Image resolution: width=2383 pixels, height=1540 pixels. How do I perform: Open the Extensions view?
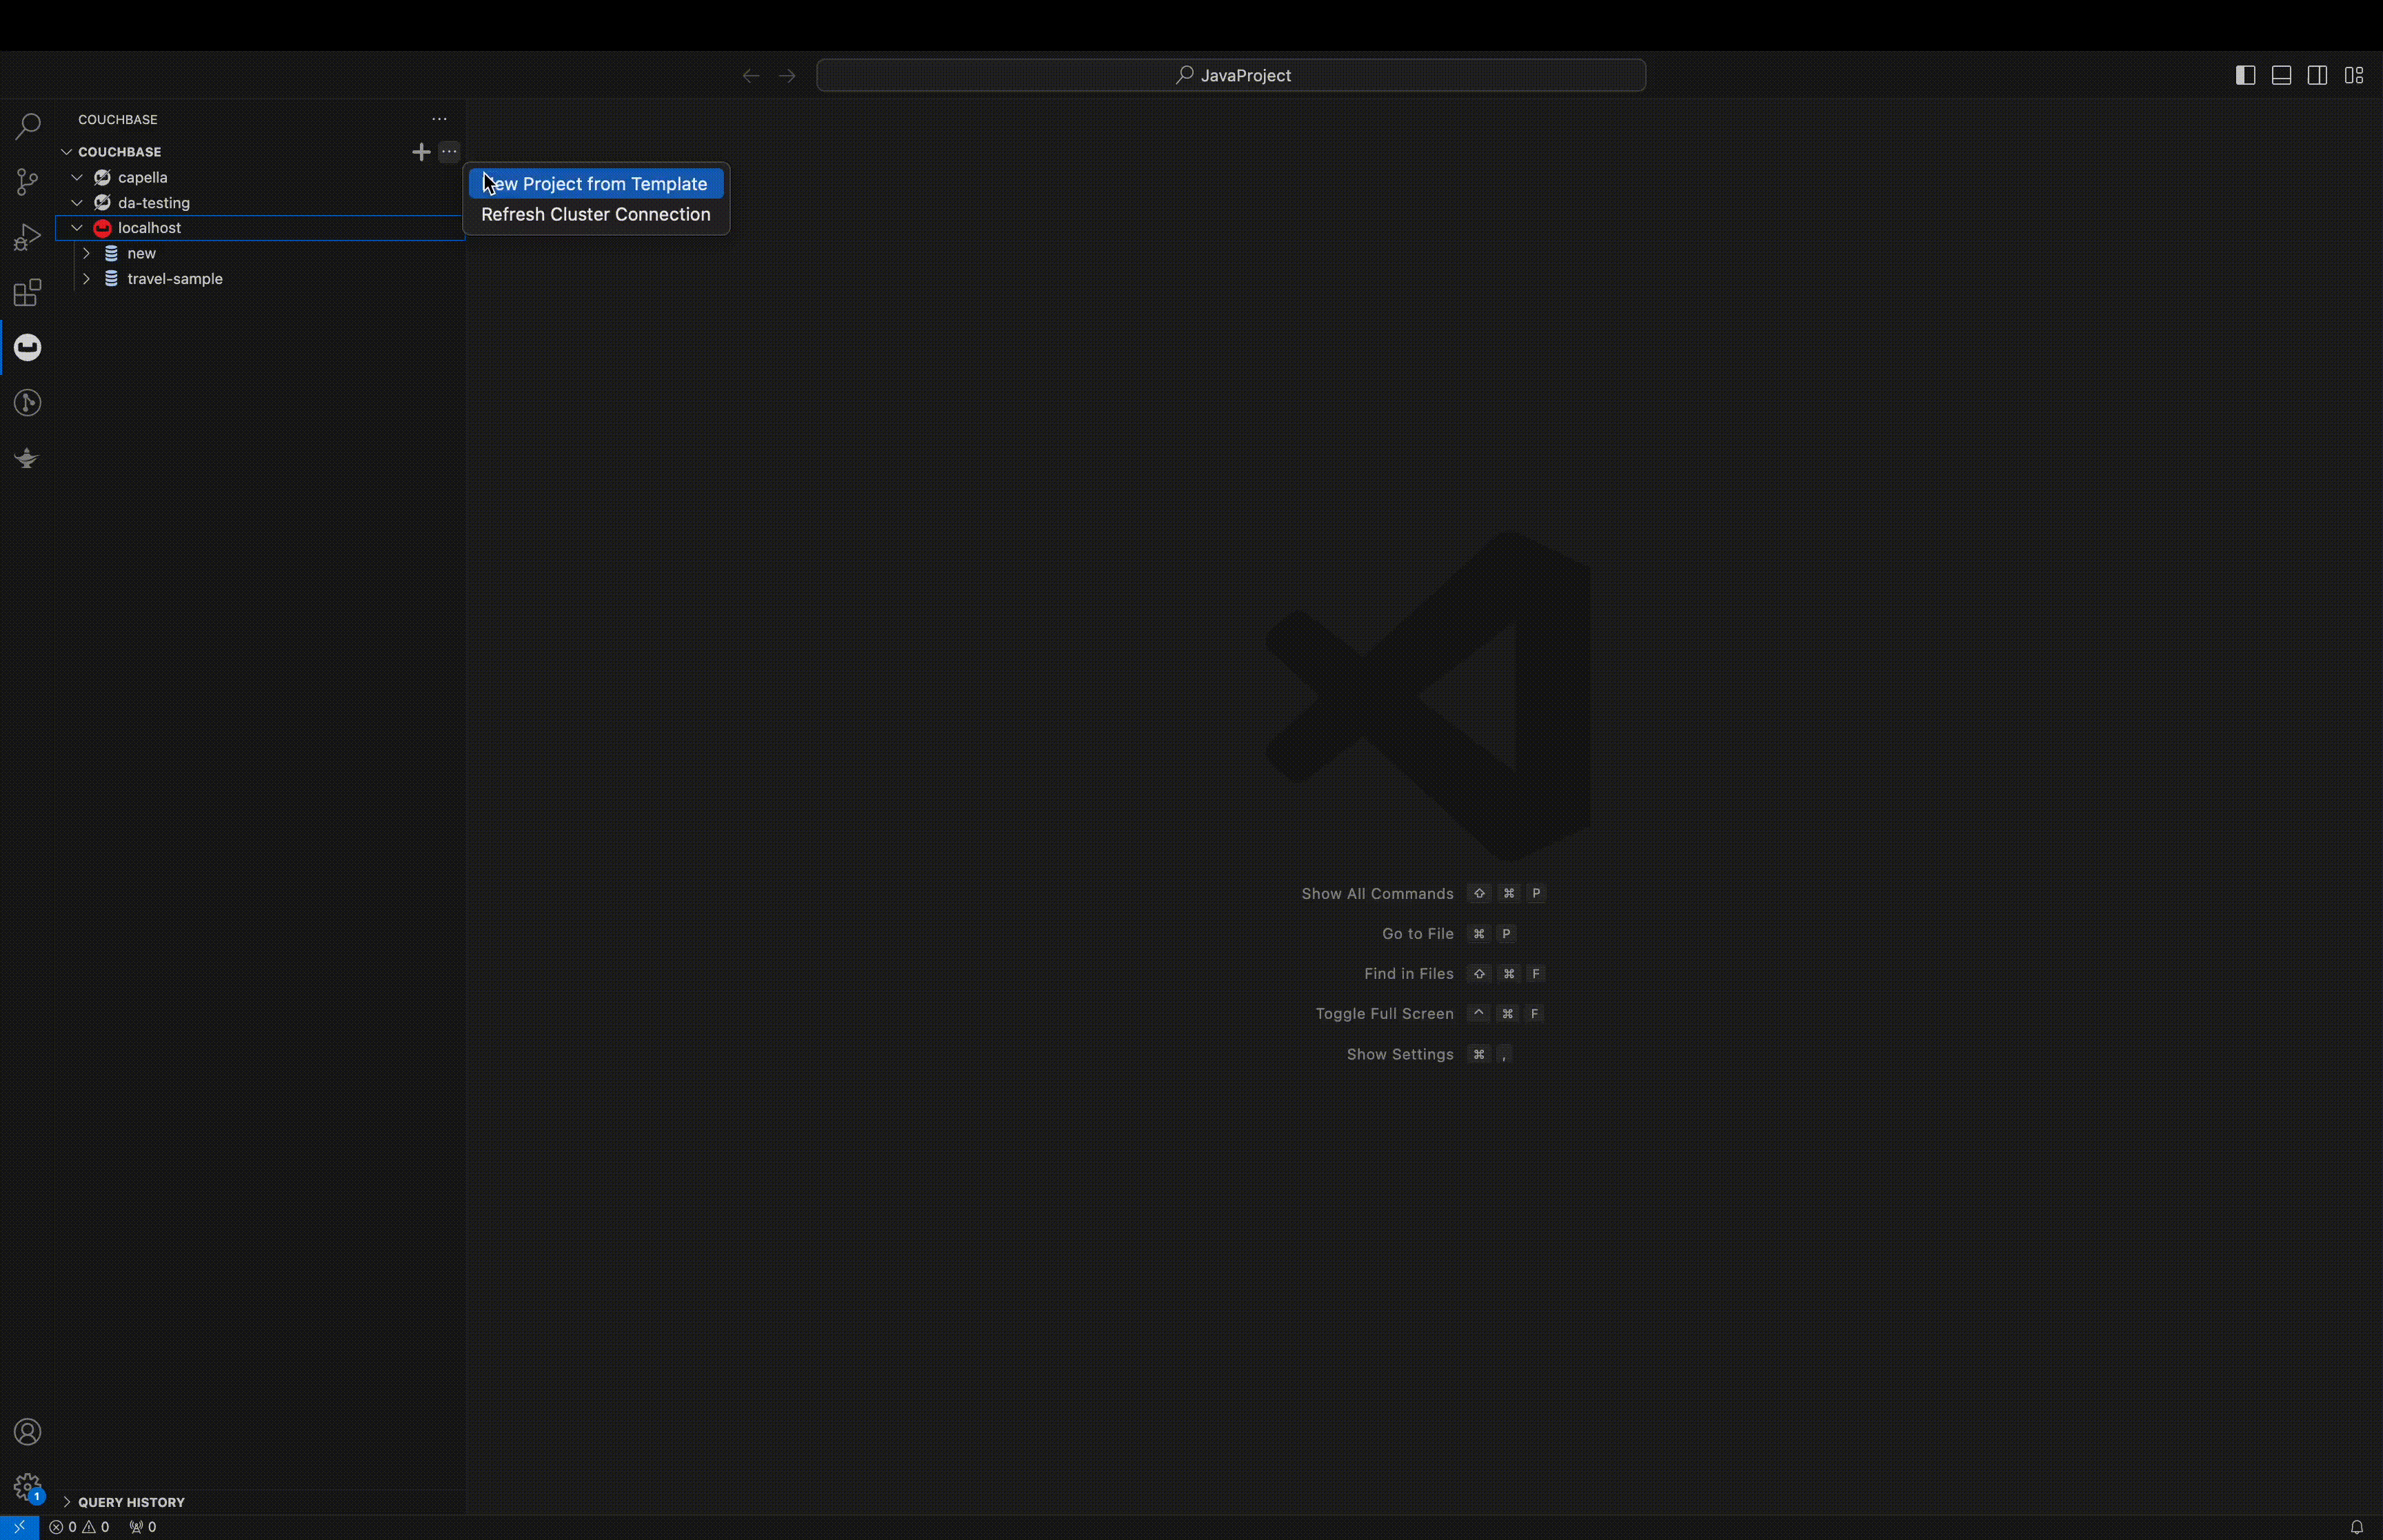coord(27,292)
